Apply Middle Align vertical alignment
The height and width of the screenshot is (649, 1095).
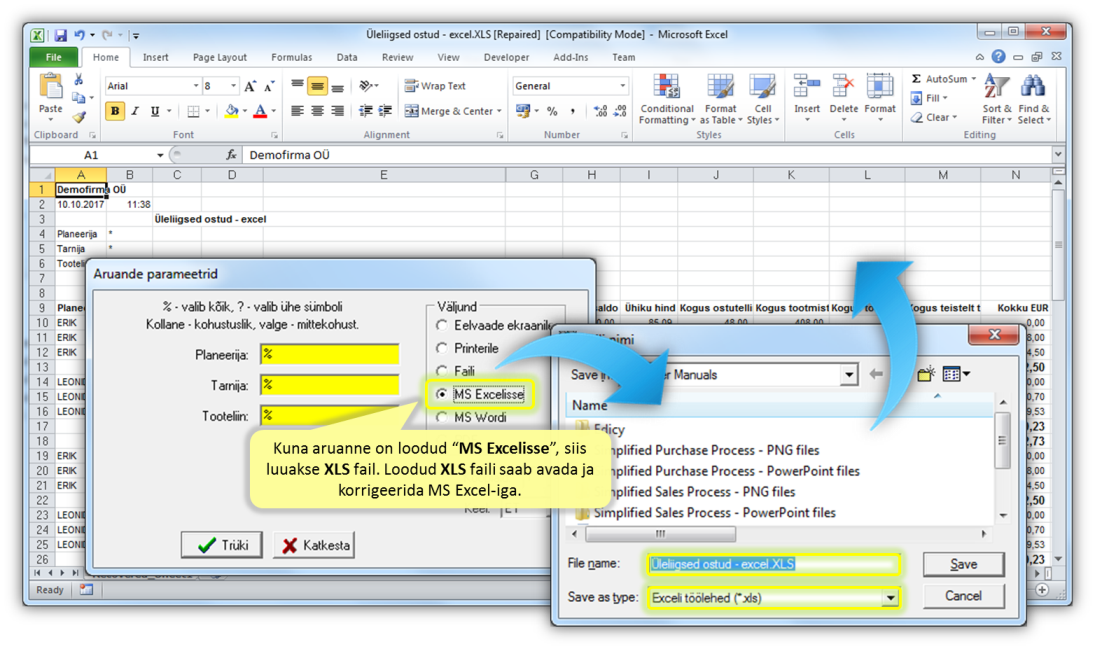coord(318,86)
